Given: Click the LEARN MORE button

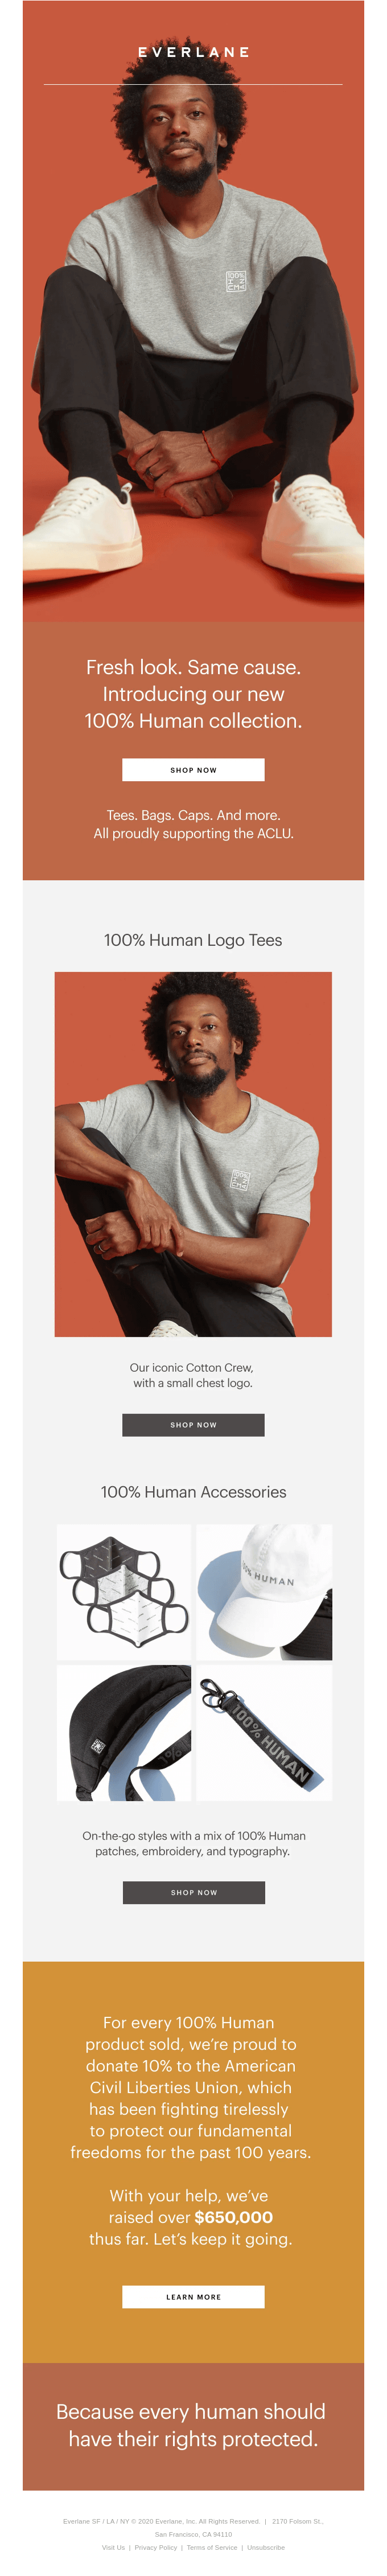Looking at the screenshot, I should (193, 2297).
